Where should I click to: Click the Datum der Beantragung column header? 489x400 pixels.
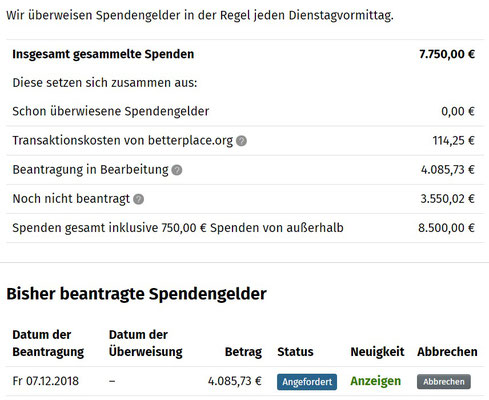tap(48, 343)
